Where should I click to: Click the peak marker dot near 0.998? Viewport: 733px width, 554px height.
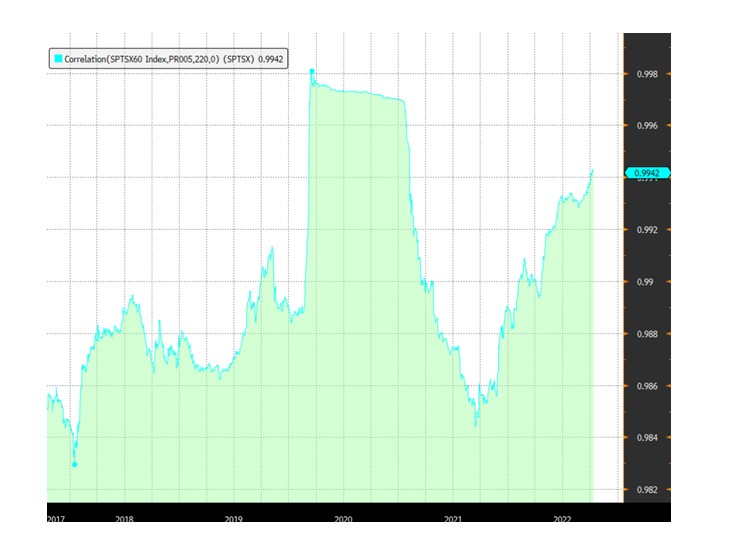(x=312, y=71)
